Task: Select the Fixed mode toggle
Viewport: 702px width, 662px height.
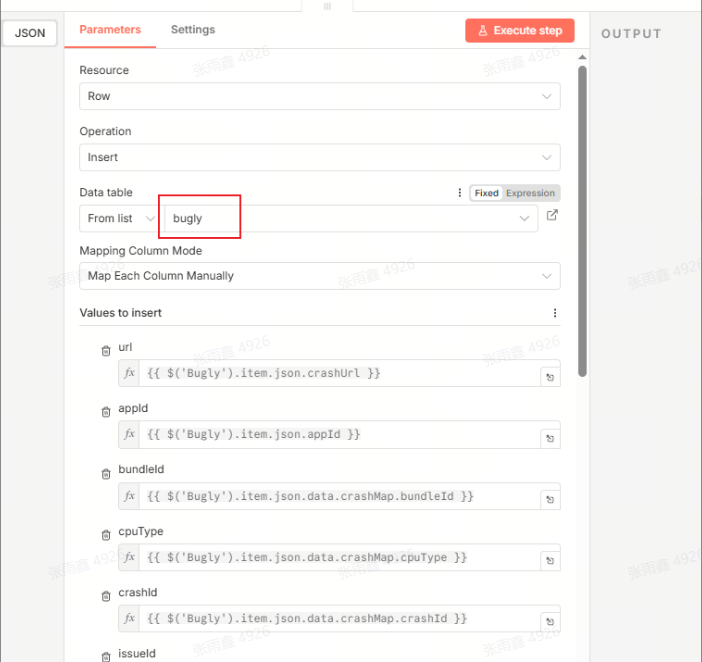Action: coord(487,193)
